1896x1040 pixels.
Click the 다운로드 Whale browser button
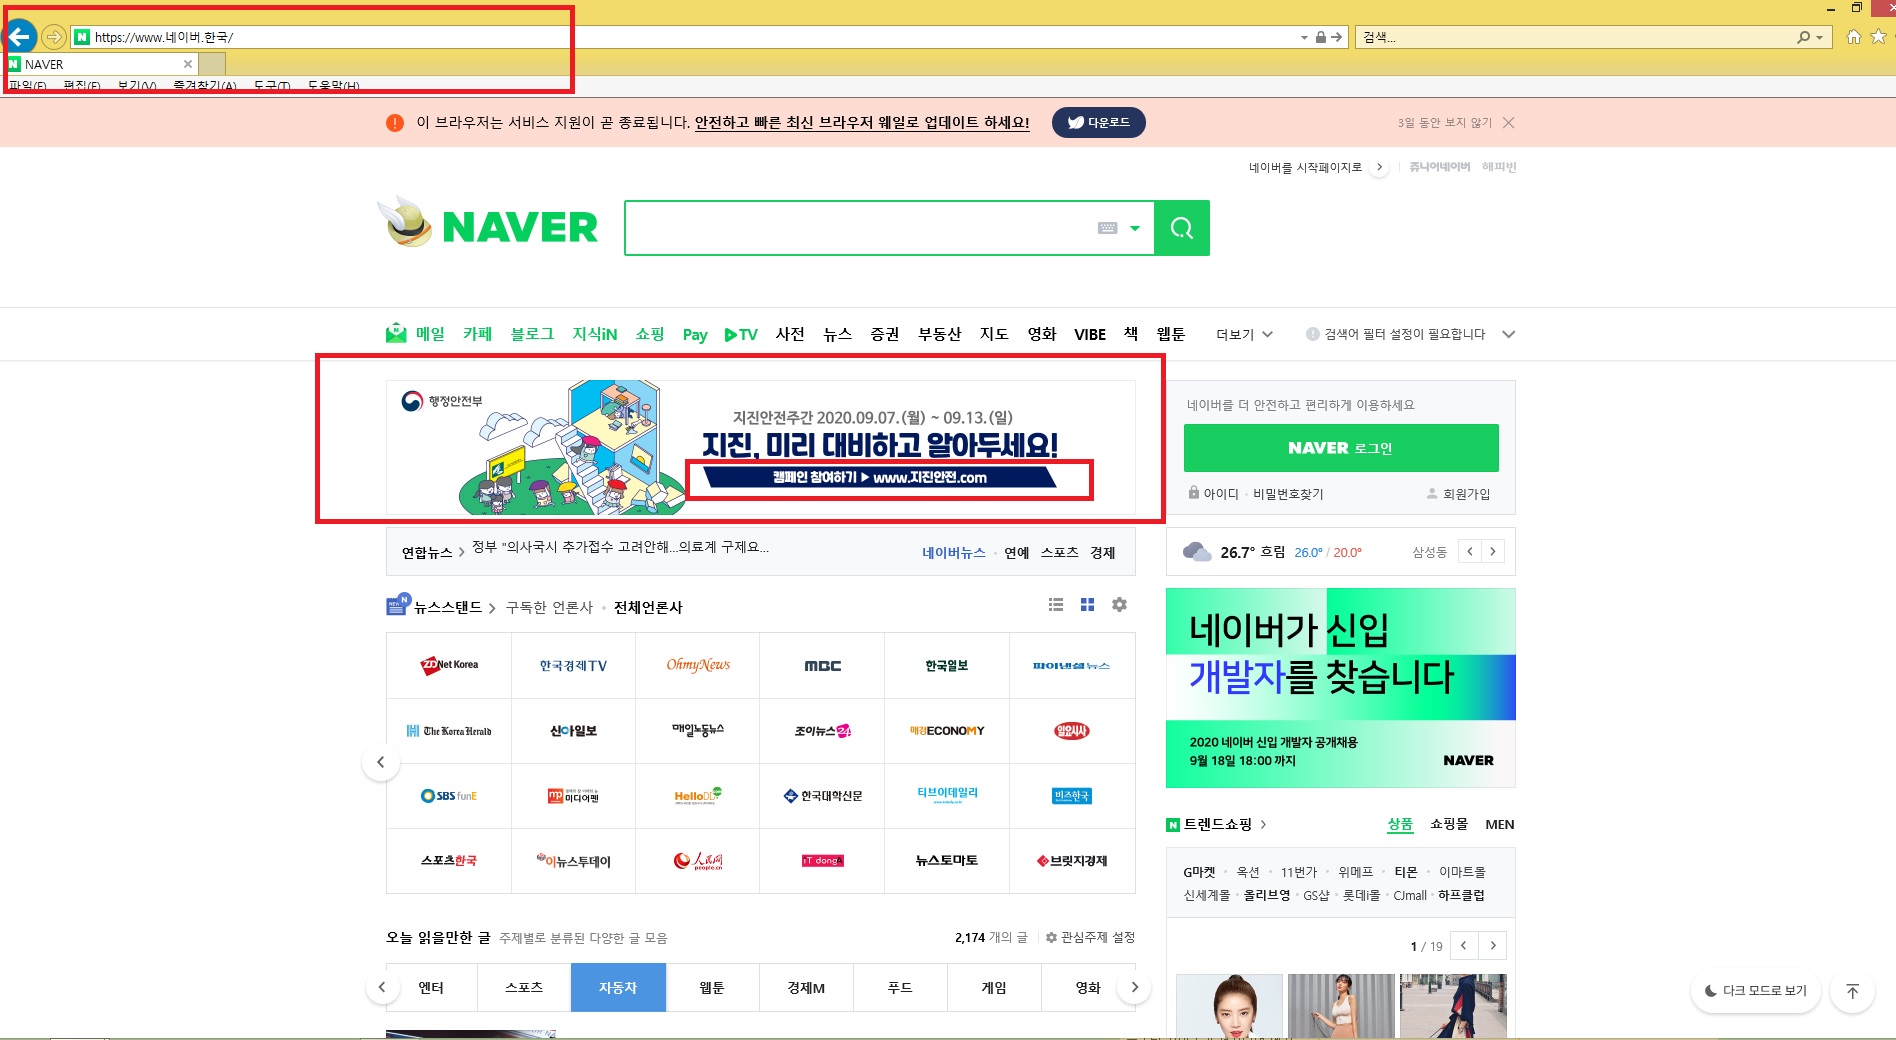click(1098, 123)
